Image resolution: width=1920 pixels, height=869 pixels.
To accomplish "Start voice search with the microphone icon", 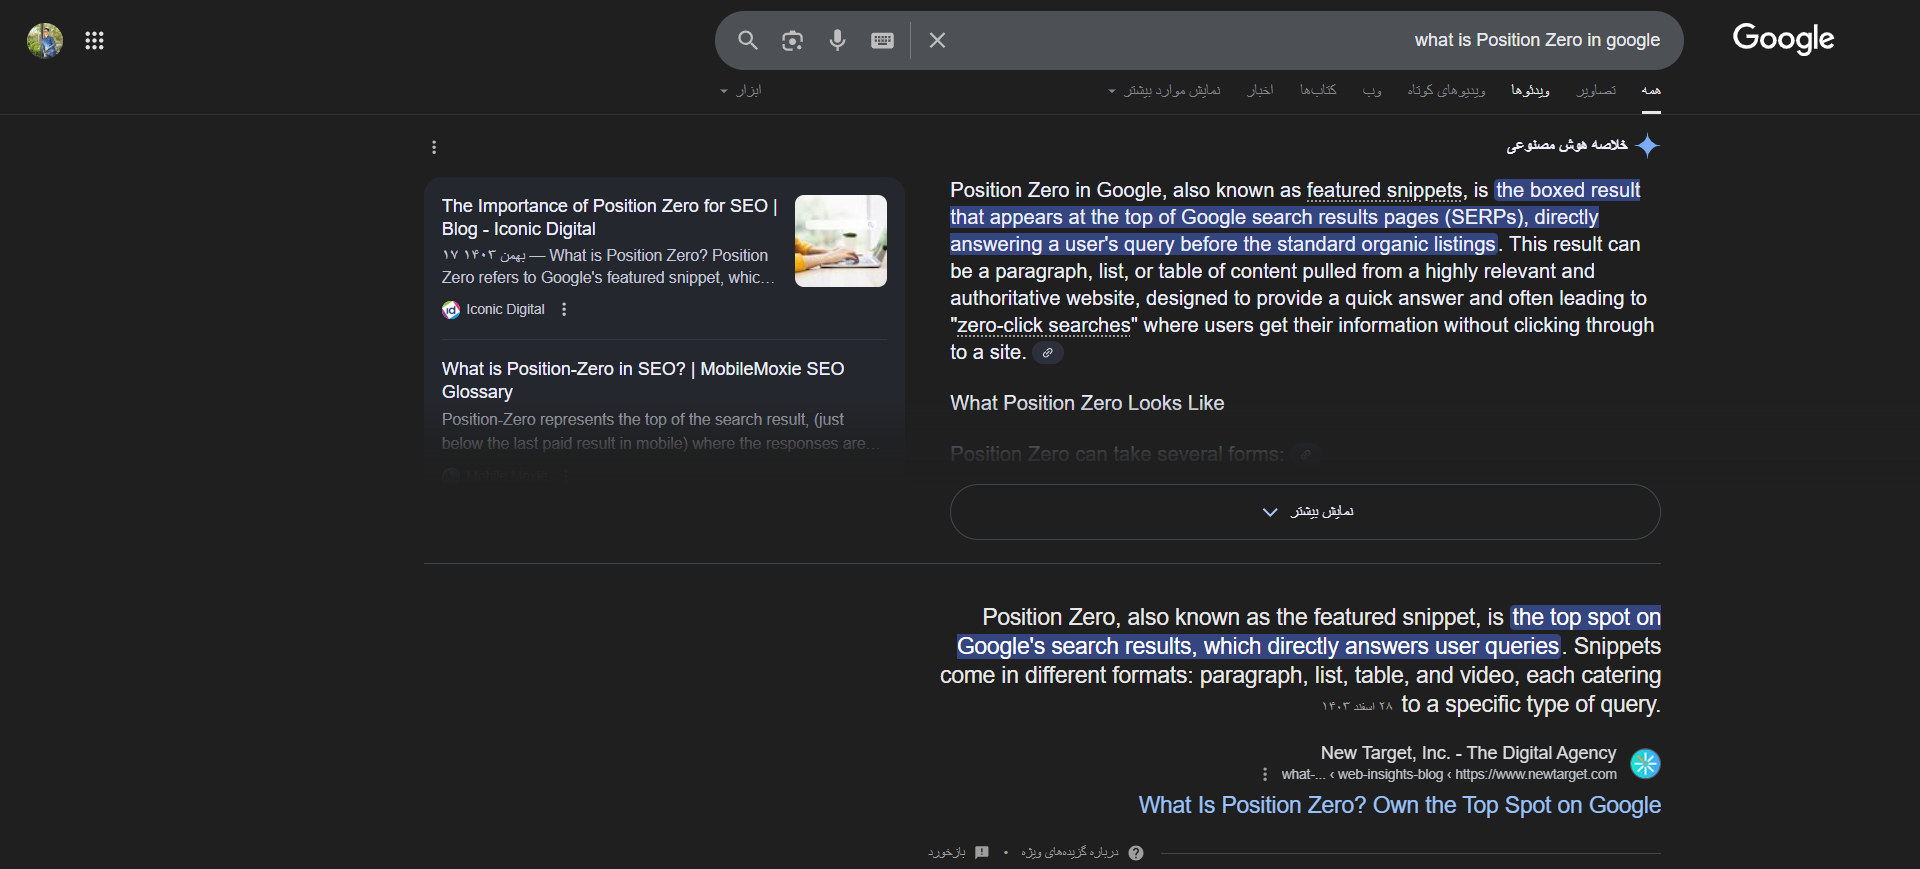I will coord(837,40).
